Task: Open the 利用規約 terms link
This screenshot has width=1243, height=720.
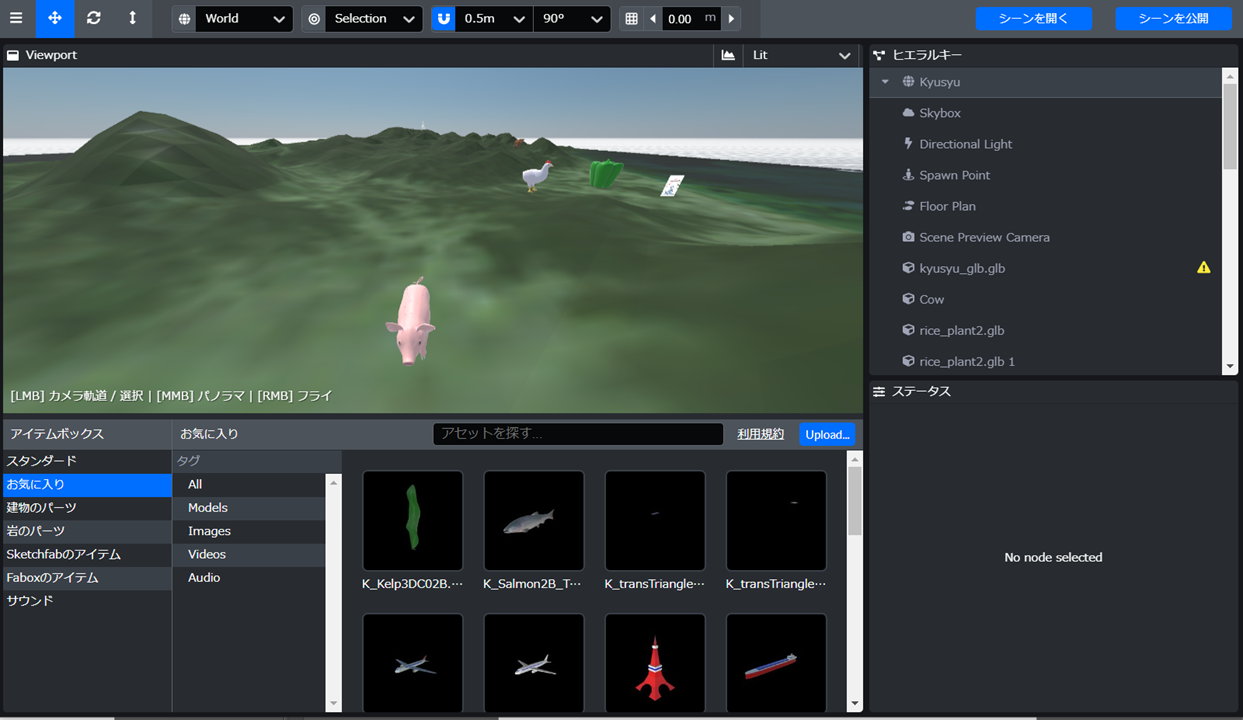Action: tap(760, 434)
